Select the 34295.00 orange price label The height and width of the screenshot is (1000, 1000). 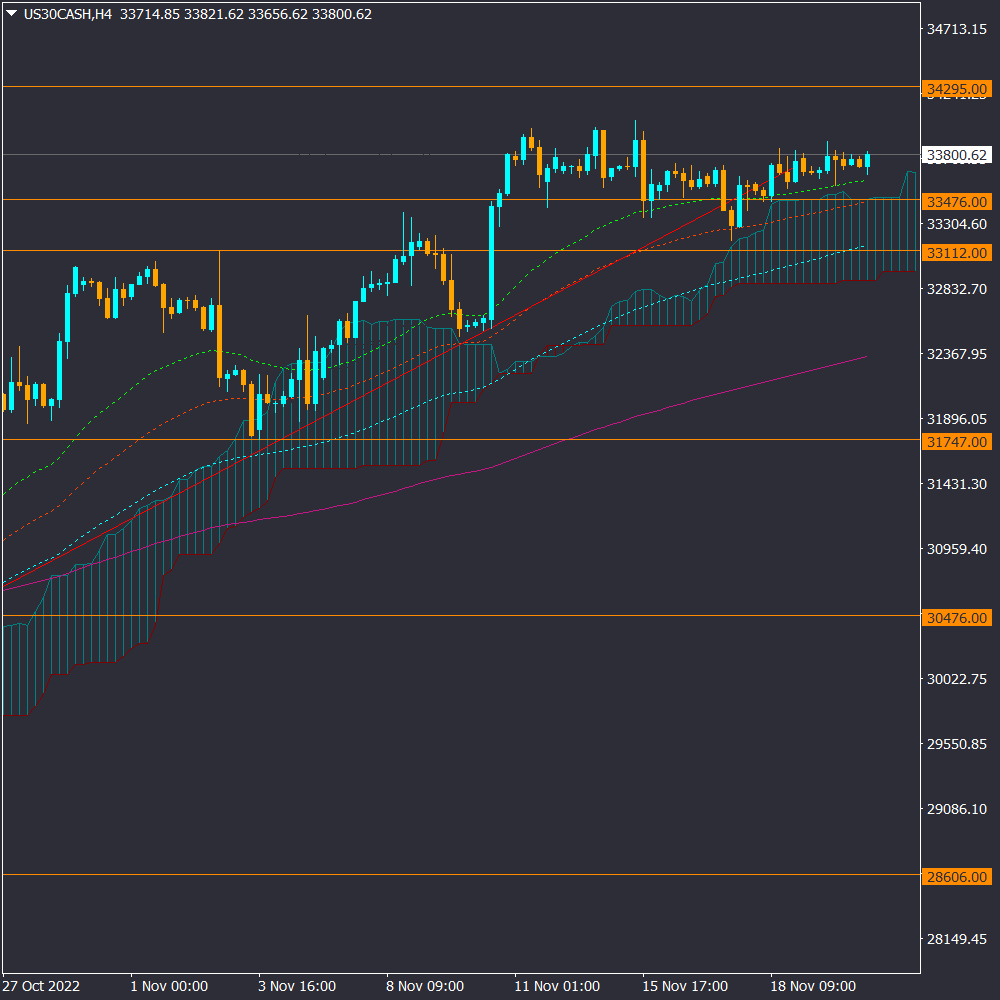click(958, 89)
